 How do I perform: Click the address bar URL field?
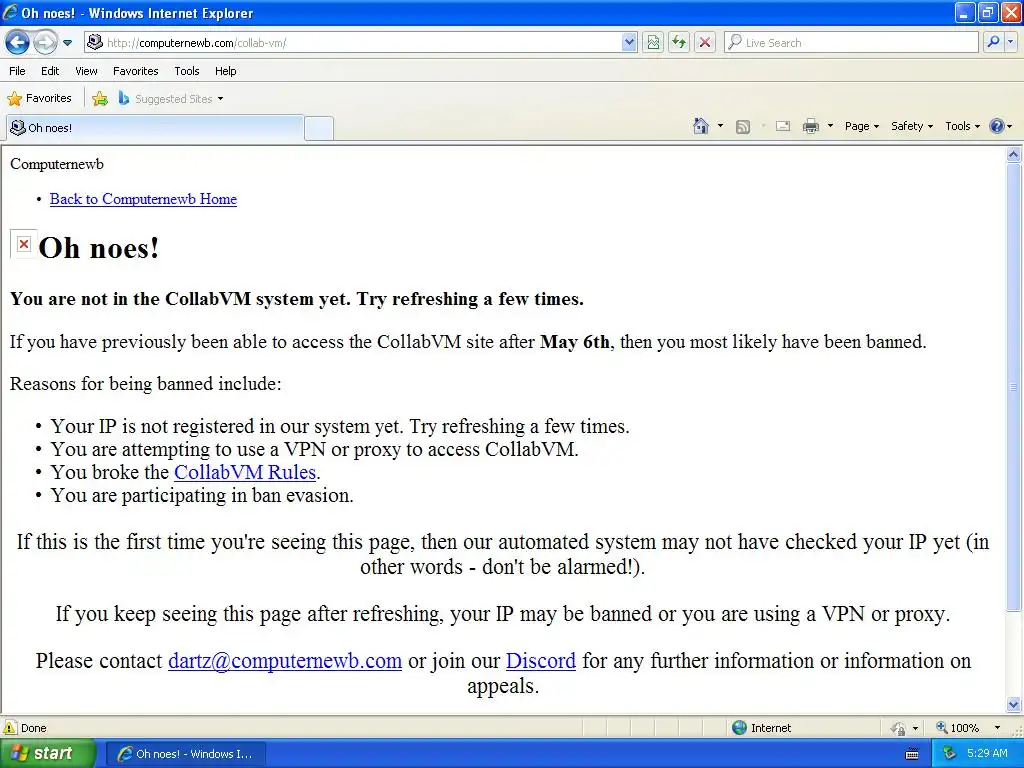tap(353, 42)
